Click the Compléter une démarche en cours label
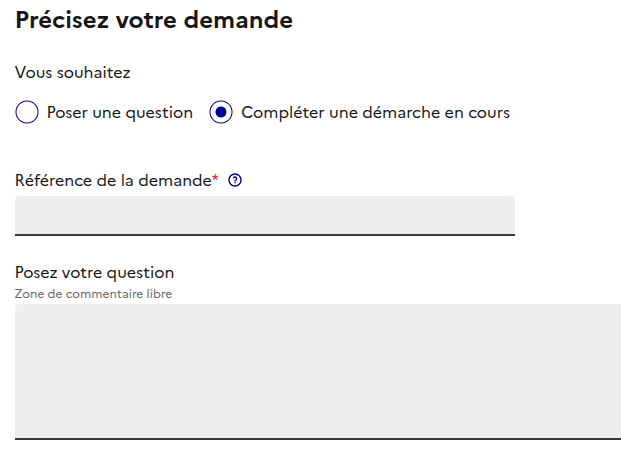The width and height of the screenshot is (621, 453). [375, 113]
